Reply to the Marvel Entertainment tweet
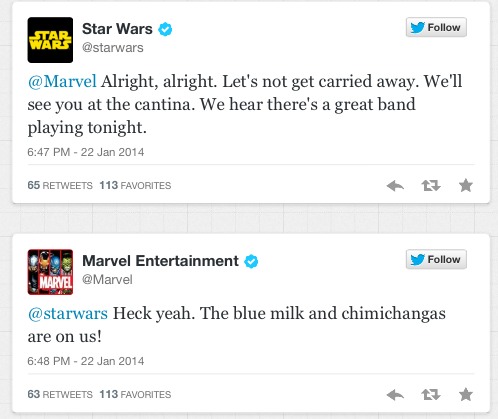 [395, 395]
